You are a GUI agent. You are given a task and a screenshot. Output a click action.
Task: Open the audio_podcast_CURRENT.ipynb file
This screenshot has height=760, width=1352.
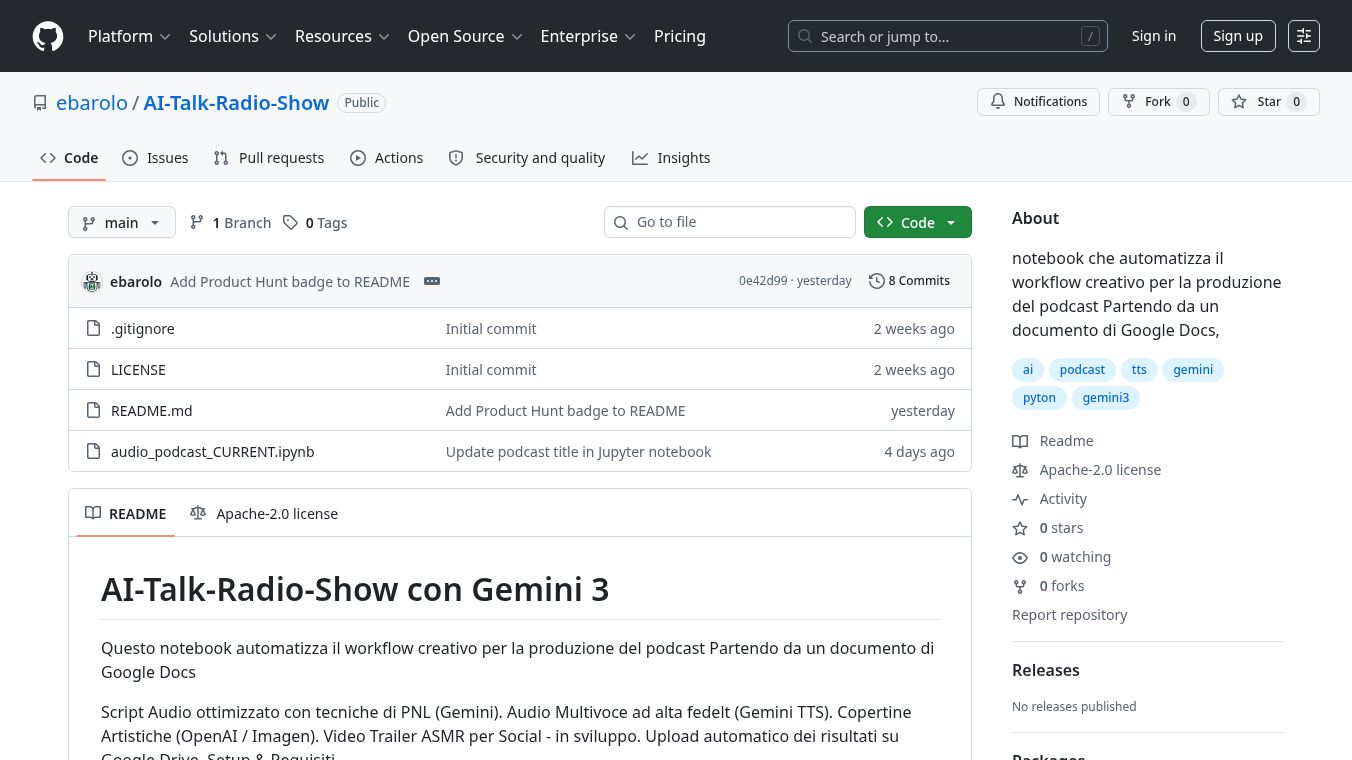(212, 451)
